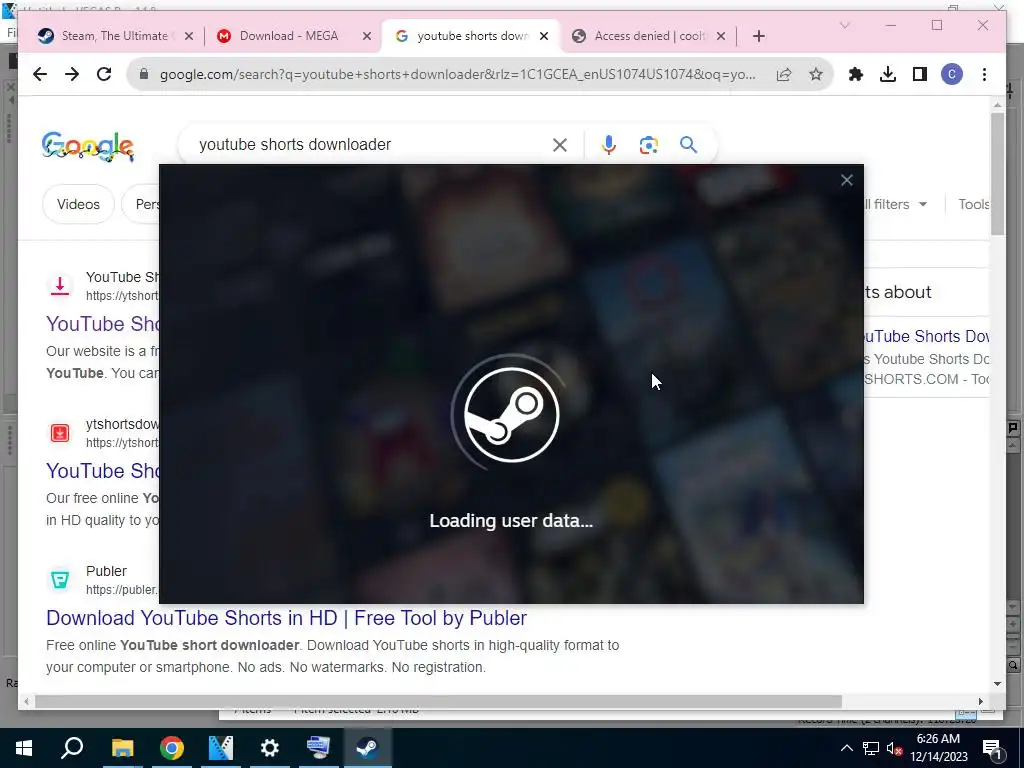Click the Chrome vertical scrollbar thumb
The width and height of the screenshot is (1024, 768).
coord(997,173)
